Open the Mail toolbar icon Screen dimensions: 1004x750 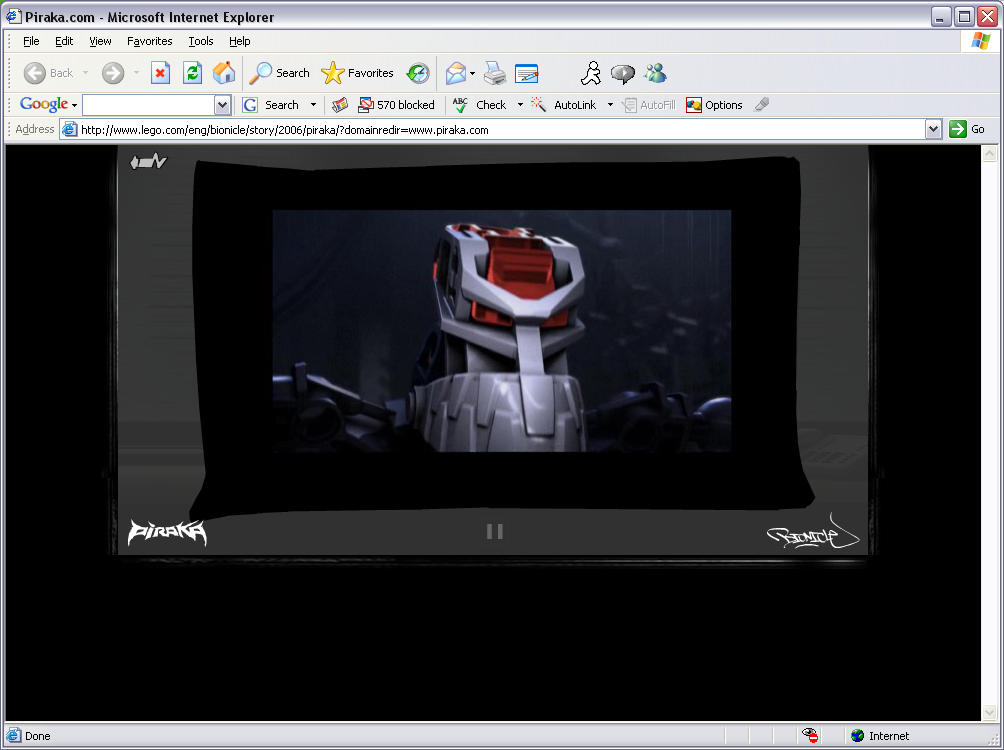click(x=456, y=73)
